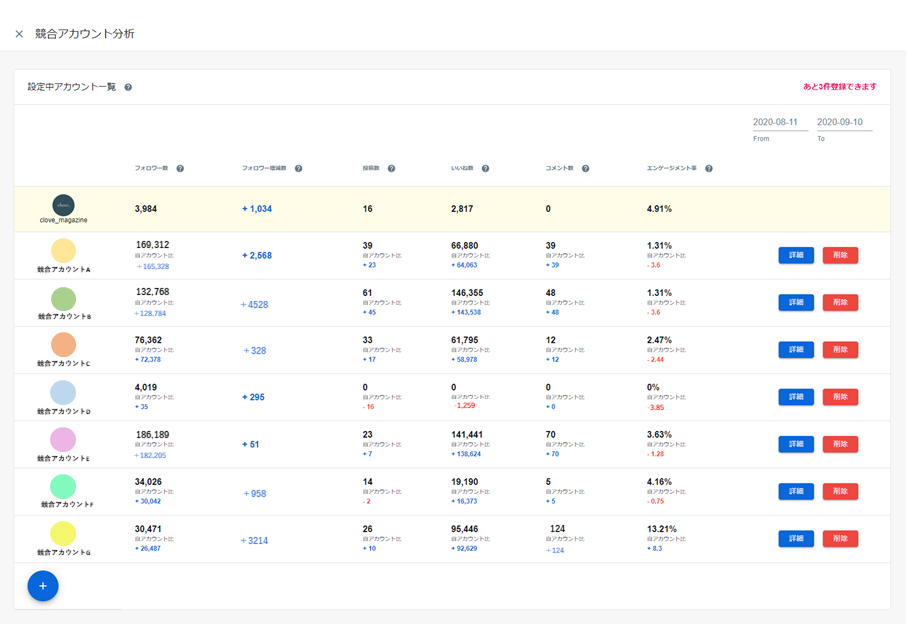Click help icon next to いいね数 header

tap(485, 169)
